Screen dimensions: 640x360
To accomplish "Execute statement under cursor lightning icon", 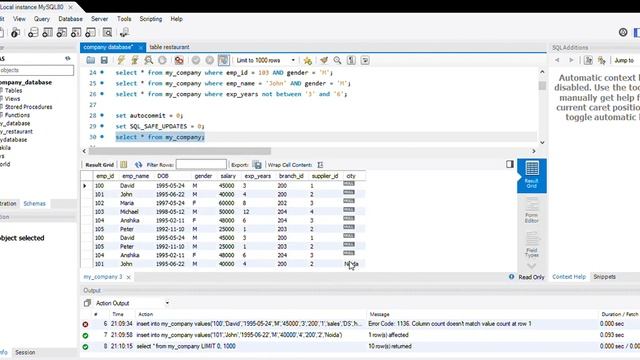I will [135, 60].
